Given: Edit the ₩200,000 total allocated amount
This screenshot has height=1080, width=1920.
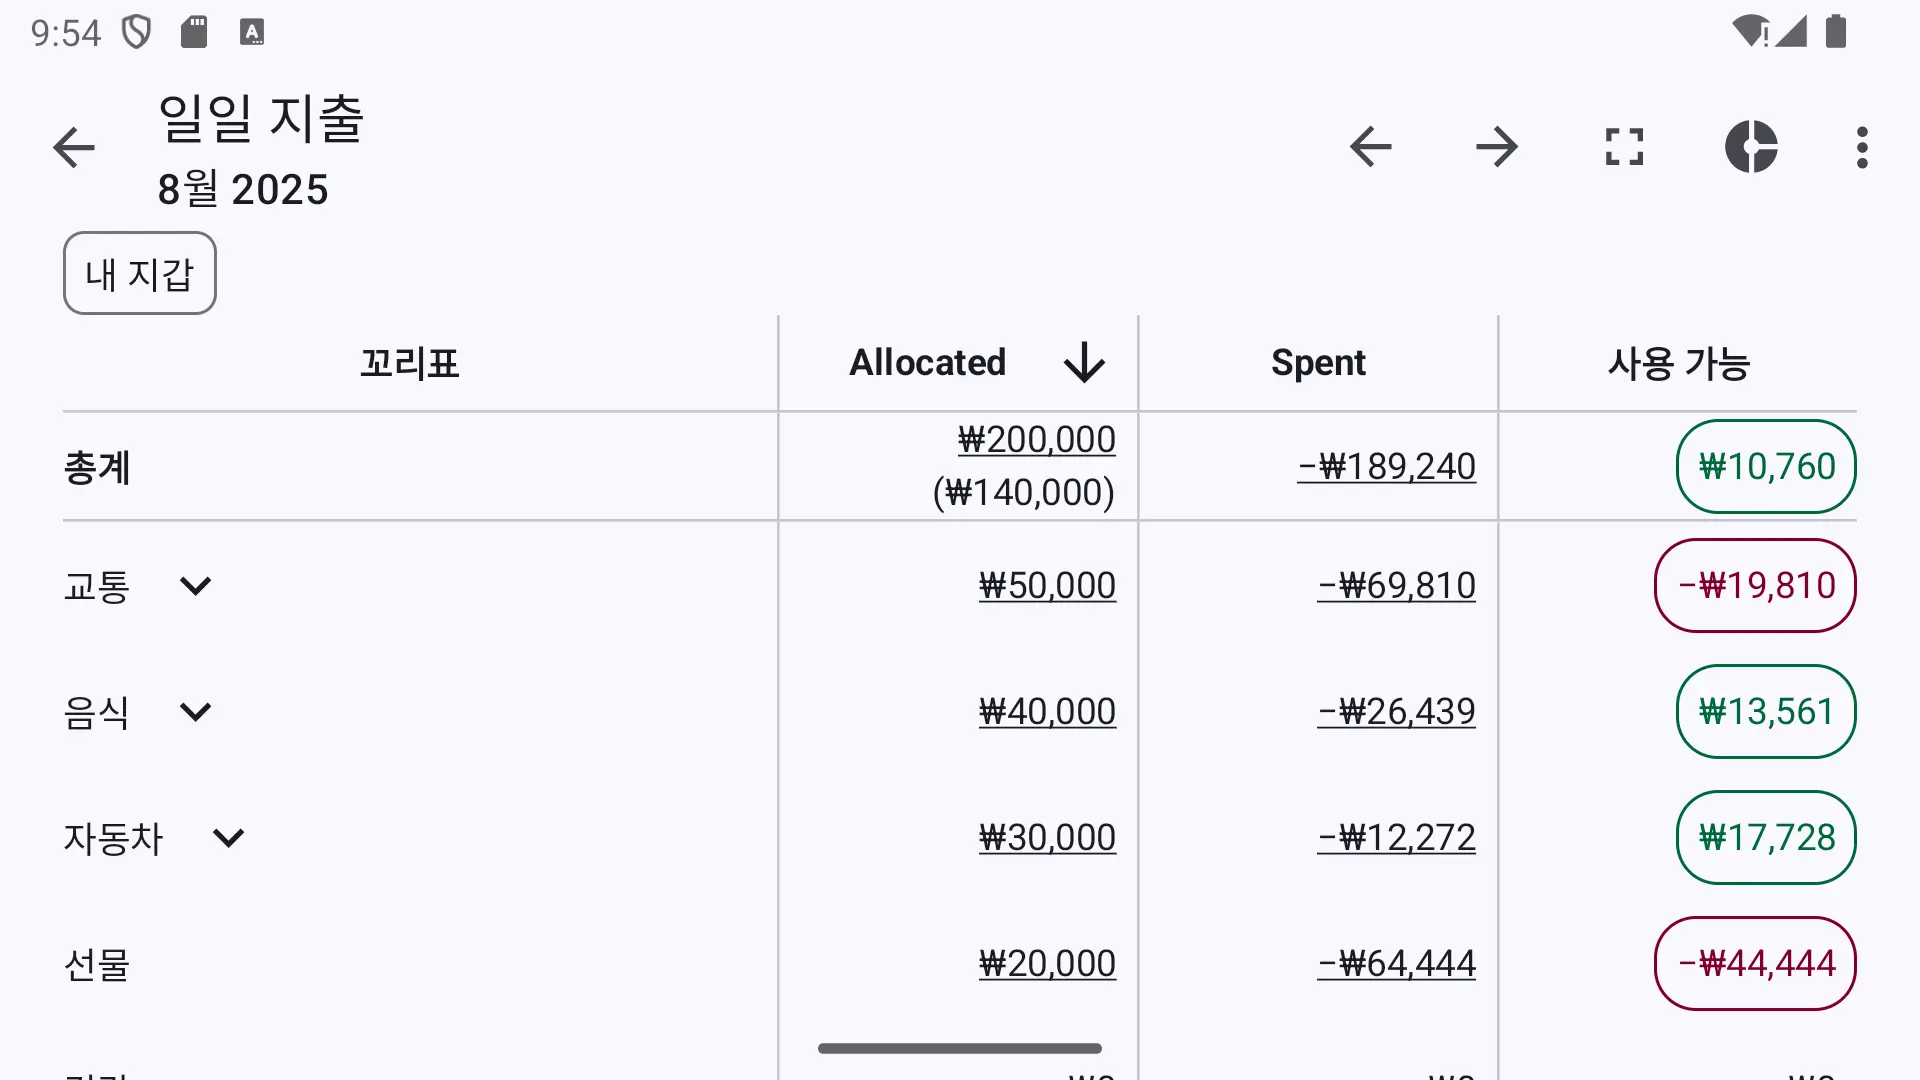Looking at the screenshot, I should (1036, 440).
